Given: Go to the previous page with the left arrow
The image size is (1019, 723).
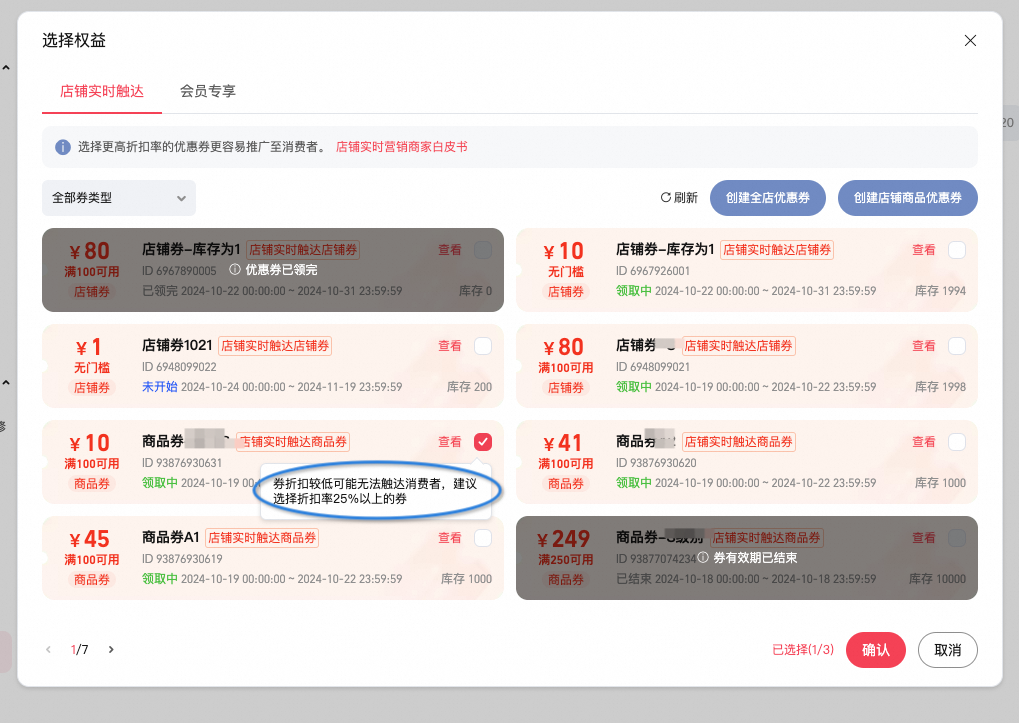Looking at the screenshot, I should point(48,649).
